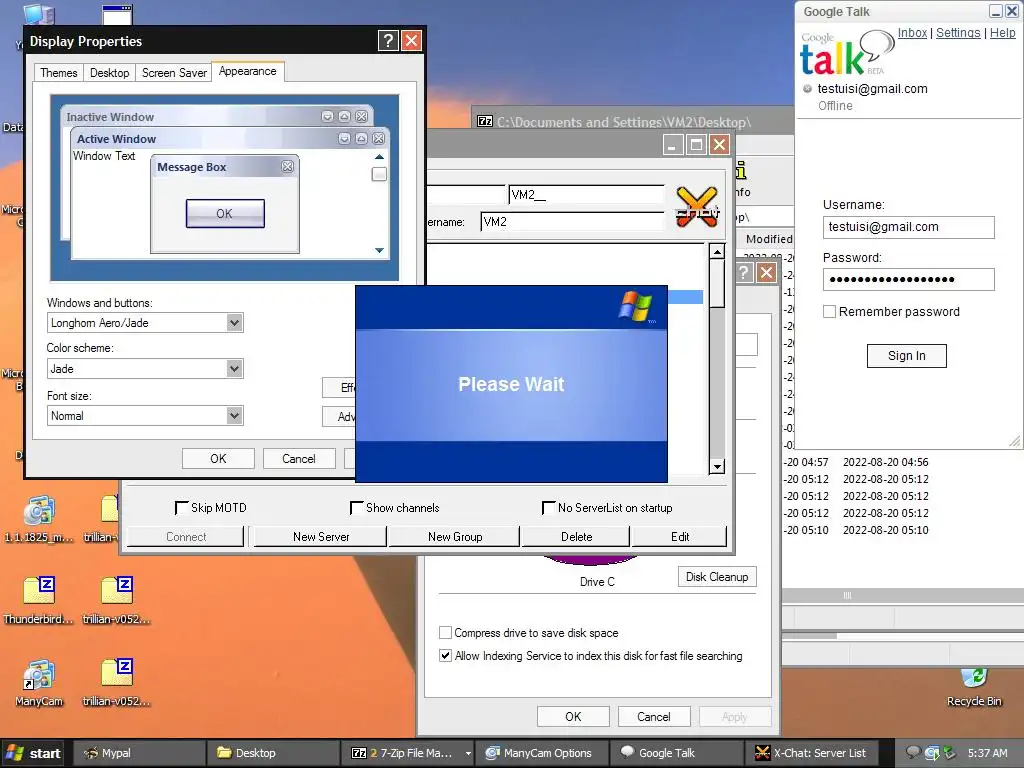Image resolution: width=1024 pixels, height=768 pixels.
Task: Click Edit in X-Chat server list
Action: coord(680,537)
